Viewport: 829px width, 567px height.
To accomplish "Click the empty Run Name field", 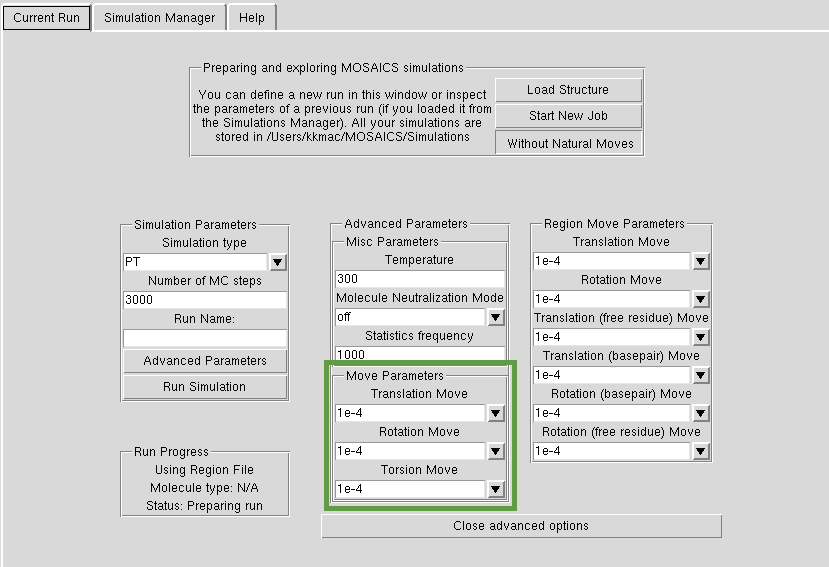I will [x=205, y=338].
